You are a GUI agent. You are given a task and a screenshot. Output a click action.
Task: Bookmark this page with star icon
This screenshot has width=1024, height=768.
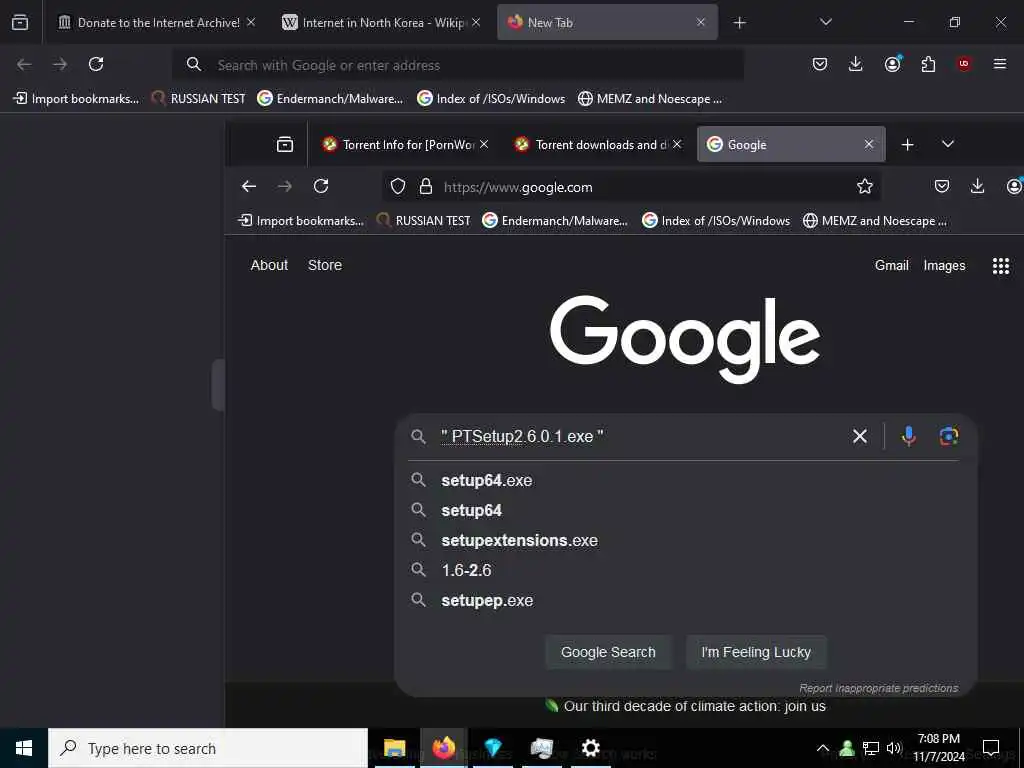click(x=865, y=187)
